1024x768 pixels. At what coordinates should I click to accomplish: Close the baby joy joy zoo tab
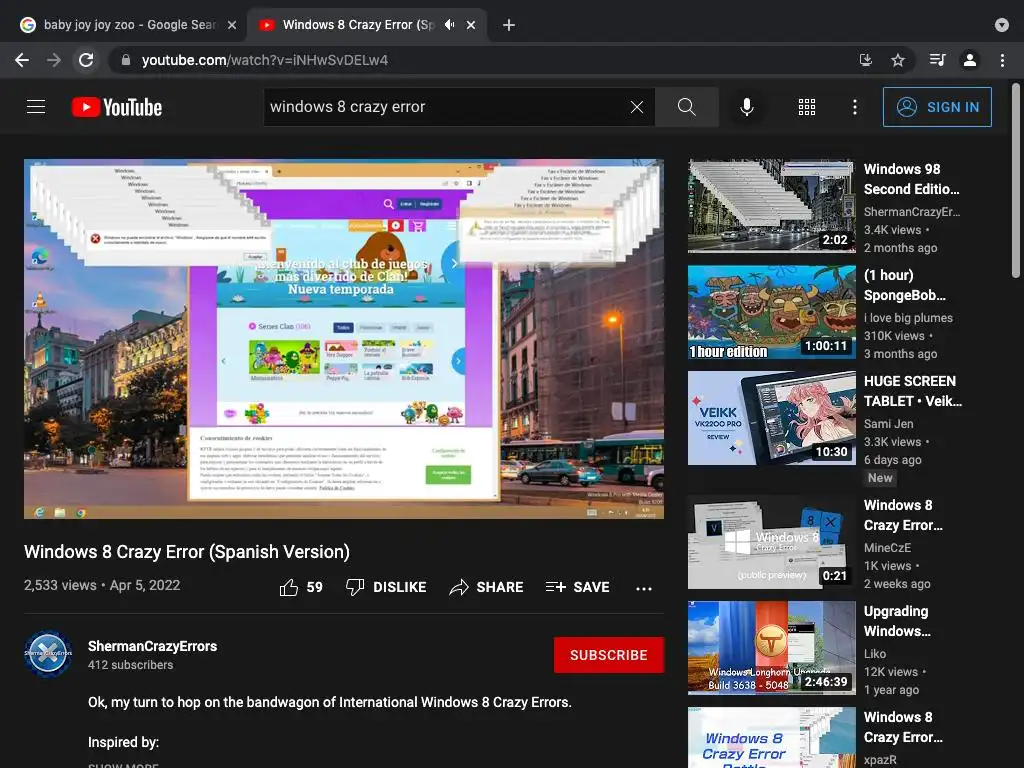coord(232,25)
